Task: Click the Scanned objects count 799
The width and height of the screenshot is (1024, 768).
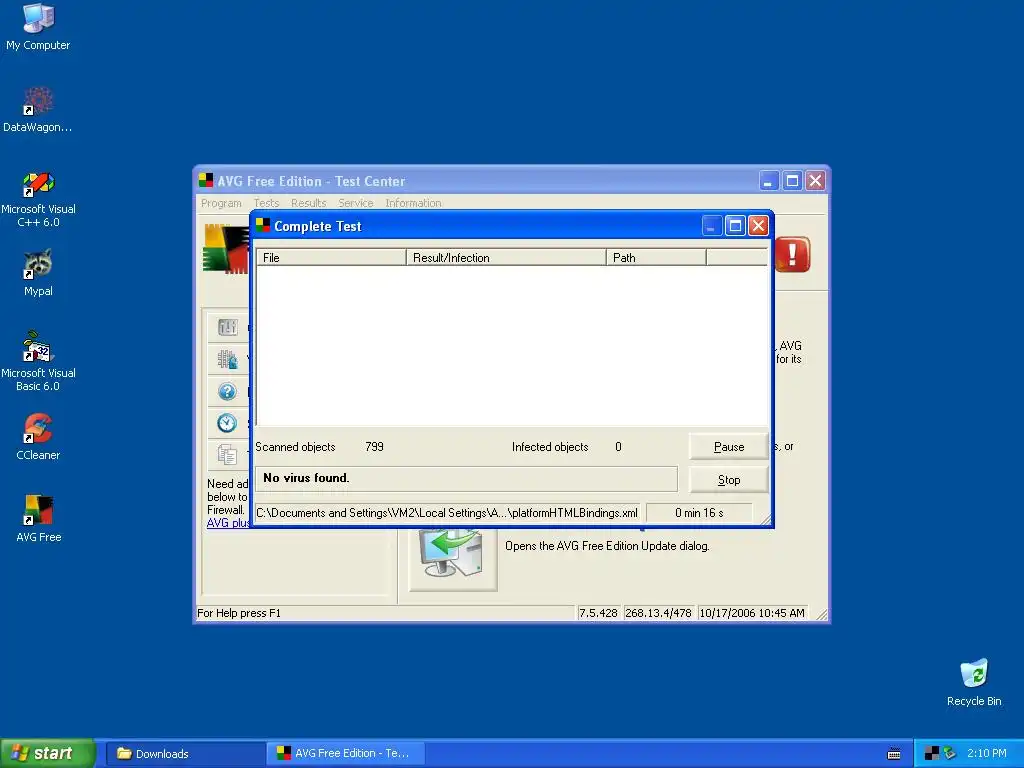Action: (x=374, y=447)
